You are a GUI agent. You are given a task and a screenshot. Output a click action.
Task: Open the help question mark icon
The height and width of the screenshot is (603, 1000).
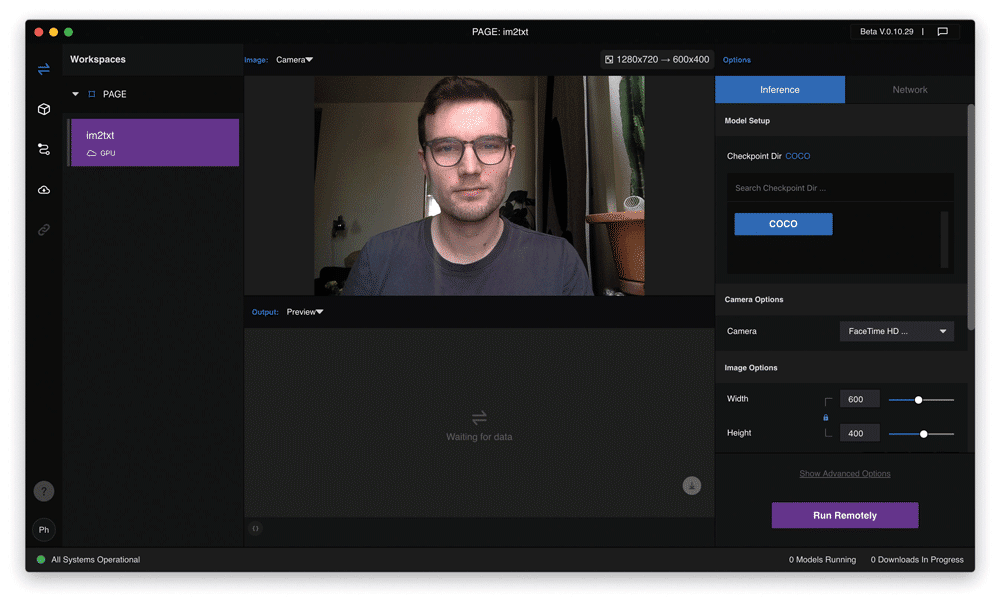pyautogui.click(x=43, y=491)
